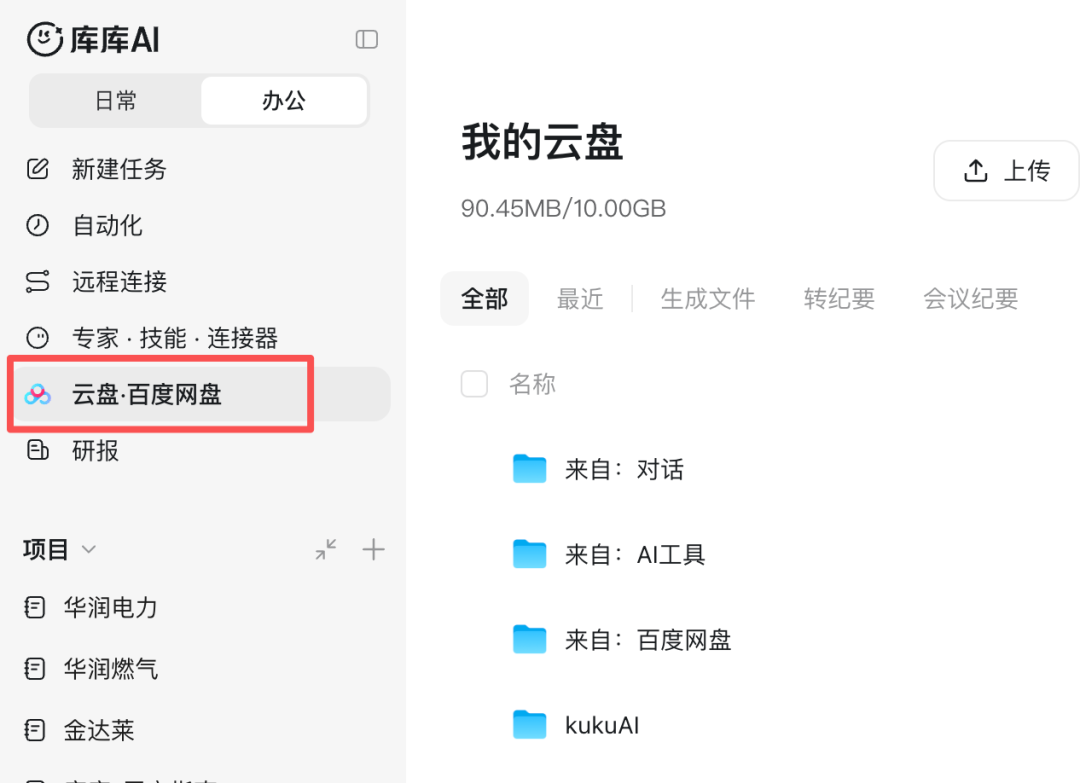Image resolution: width=1080 pixels, height=783 pixels.
Task: Click the 研报 report icon
Action: 37,450
